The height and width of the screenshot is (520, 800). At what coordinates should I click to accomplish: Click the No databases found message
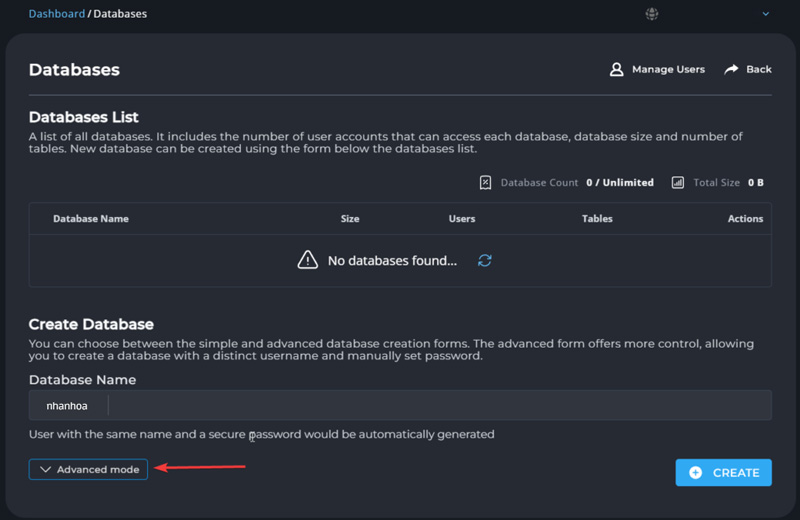click(392, 261)
